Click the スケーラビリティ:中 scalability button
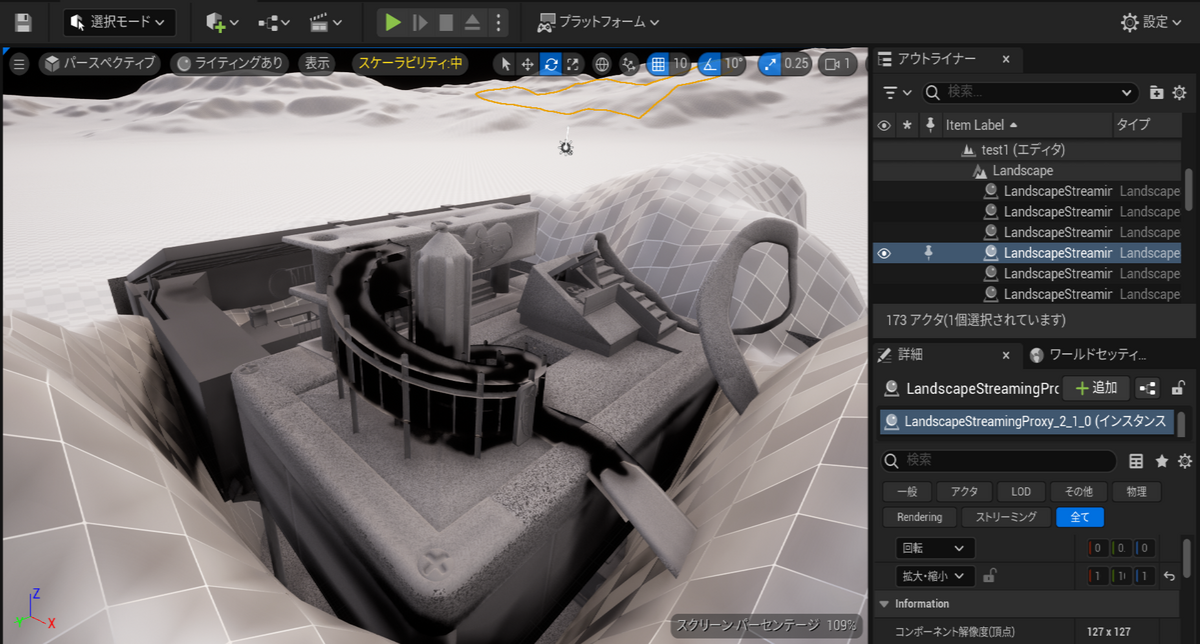1200x644 pixels. tap(412, 64)
